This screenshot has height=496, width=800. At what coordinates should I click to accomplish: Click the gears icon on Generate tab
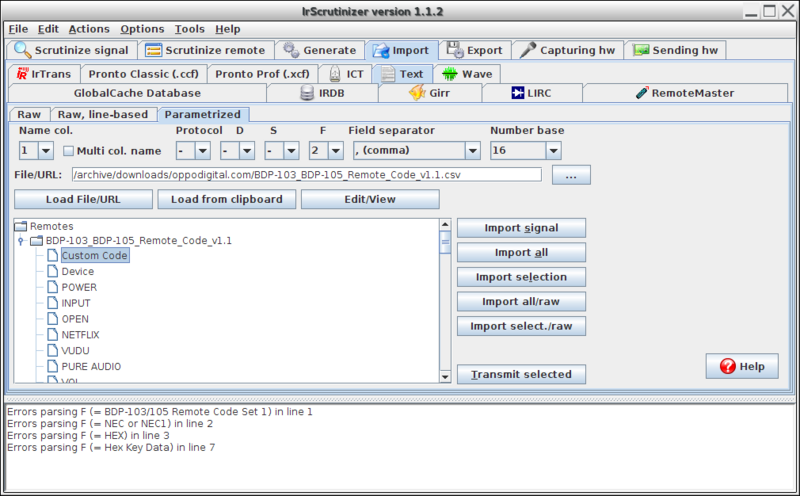pyautogui.click(x=291, y=49)
